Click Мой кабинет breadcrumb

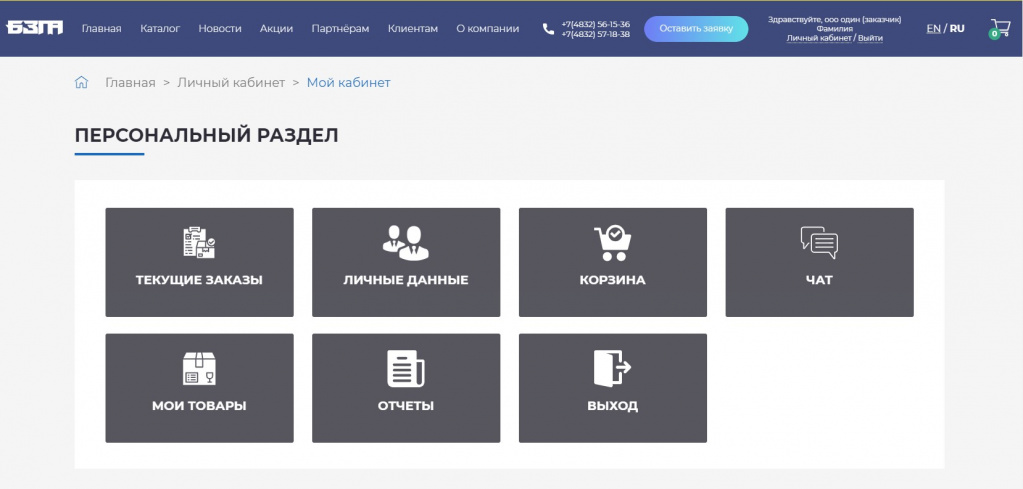348,83
